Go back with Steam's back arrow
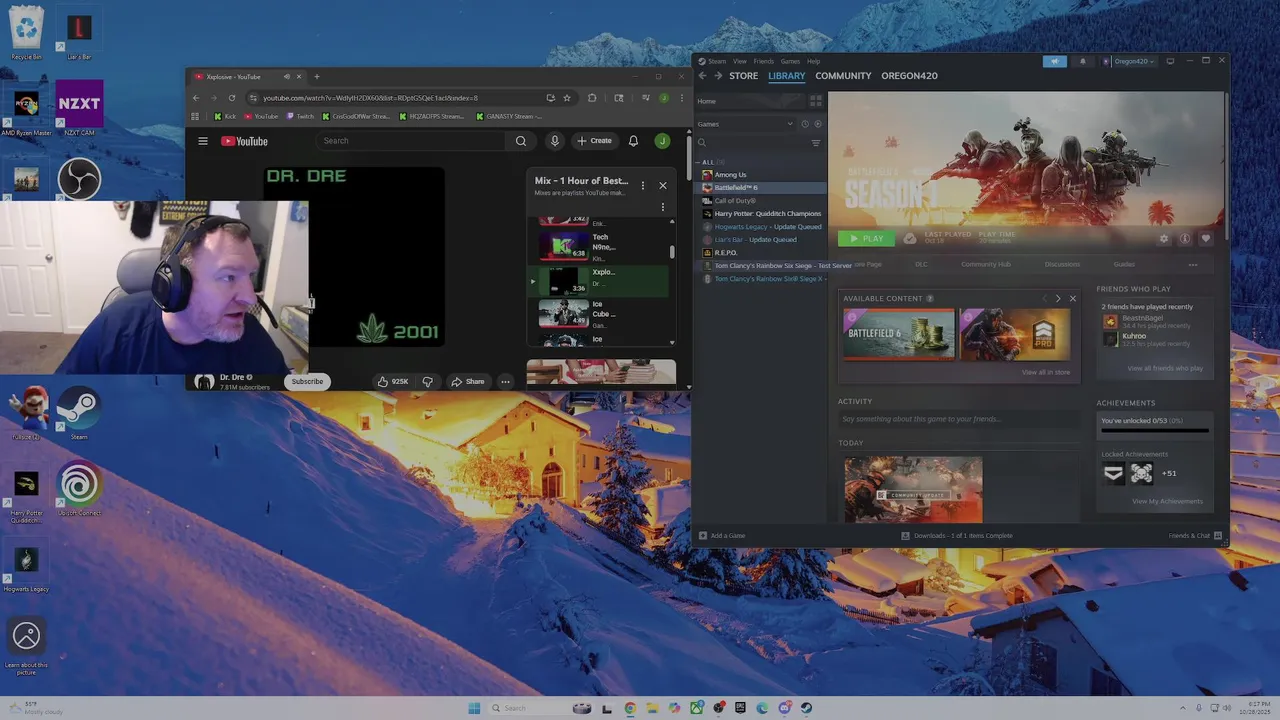Image resolution: width=1280 pixels, height=720 pixels. 702,76
